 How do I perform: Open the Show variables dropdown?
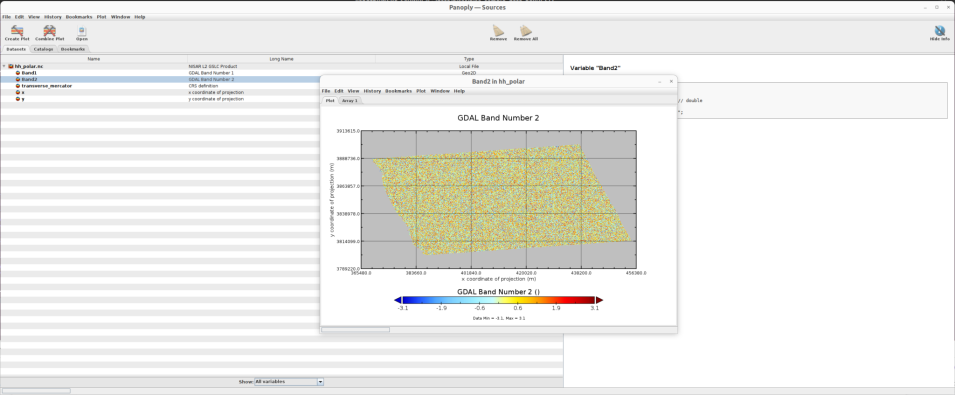point(289,382)
